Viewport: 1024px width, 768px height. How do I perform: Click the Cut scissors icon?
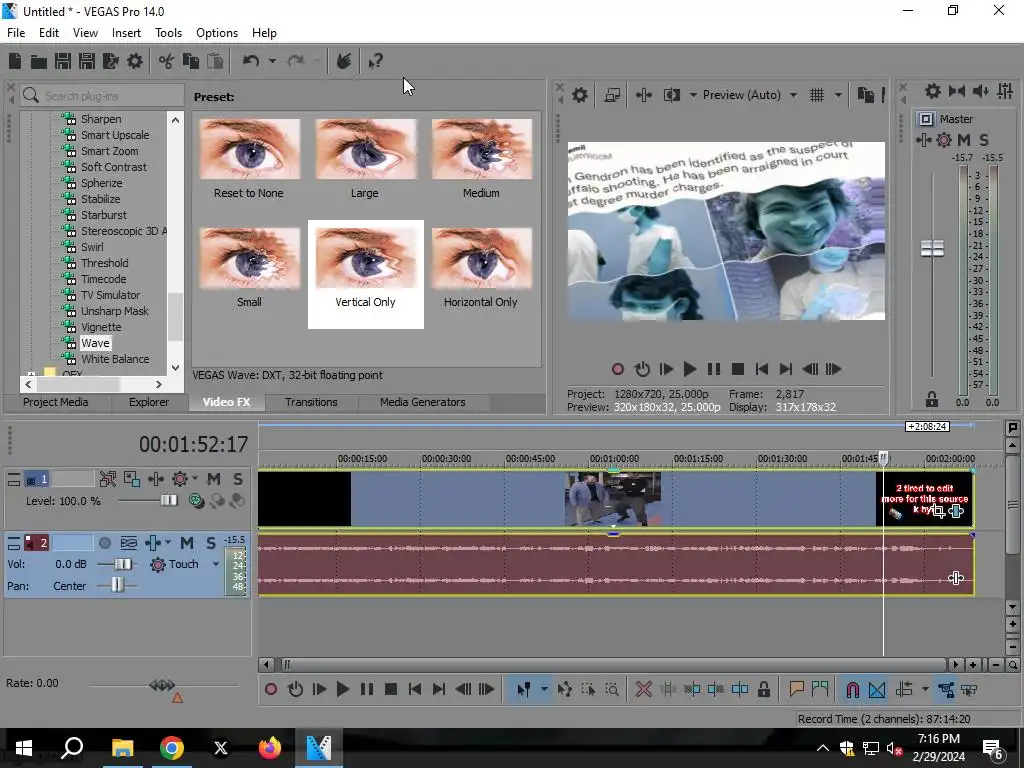pos(167,61)
